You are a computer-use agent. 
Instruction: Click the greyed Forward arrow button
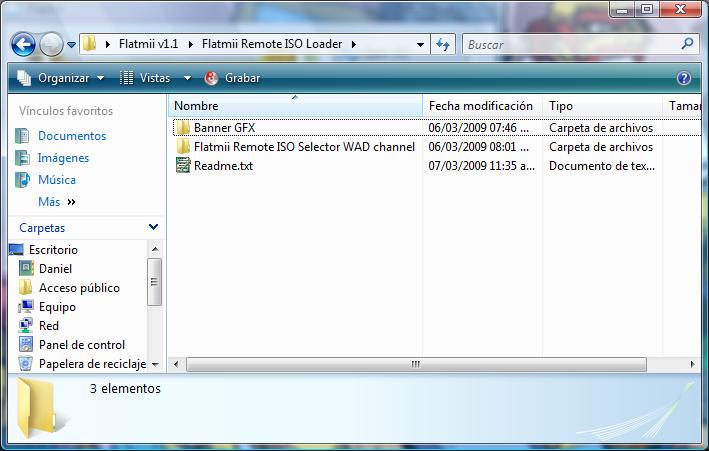pyautogui.click(x=51, y=44)
